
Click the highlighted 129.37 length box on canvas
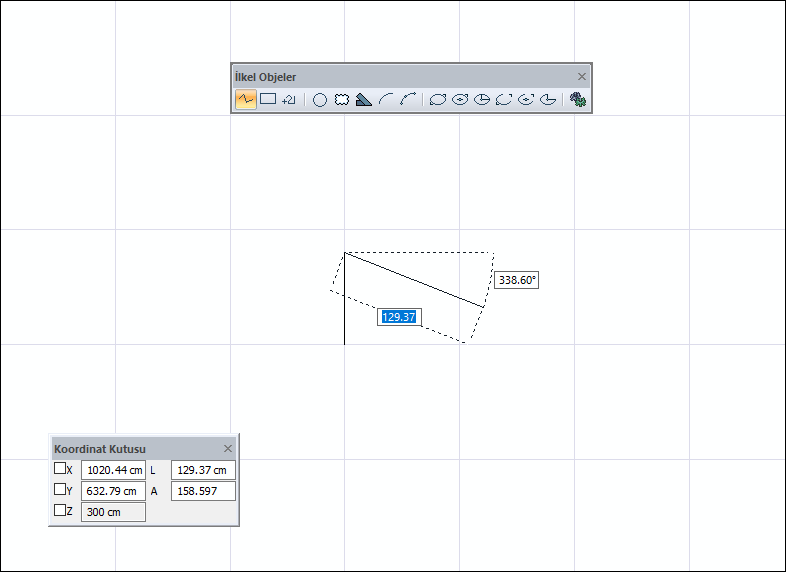[398, 317]
